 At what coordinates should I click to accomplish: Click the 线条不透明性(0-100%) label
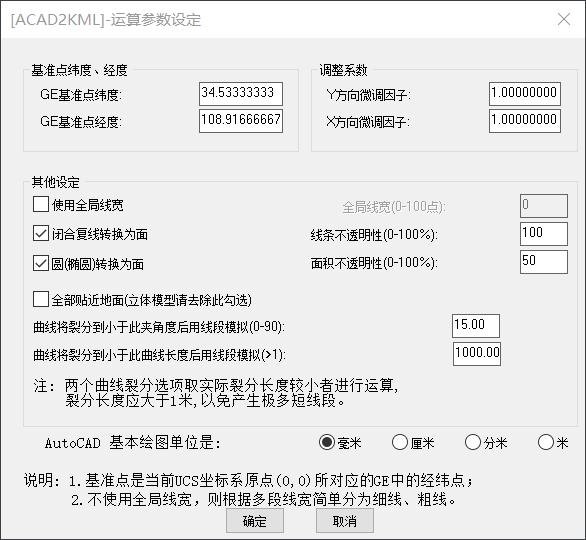pyautogui.click(x=374, y=235)
